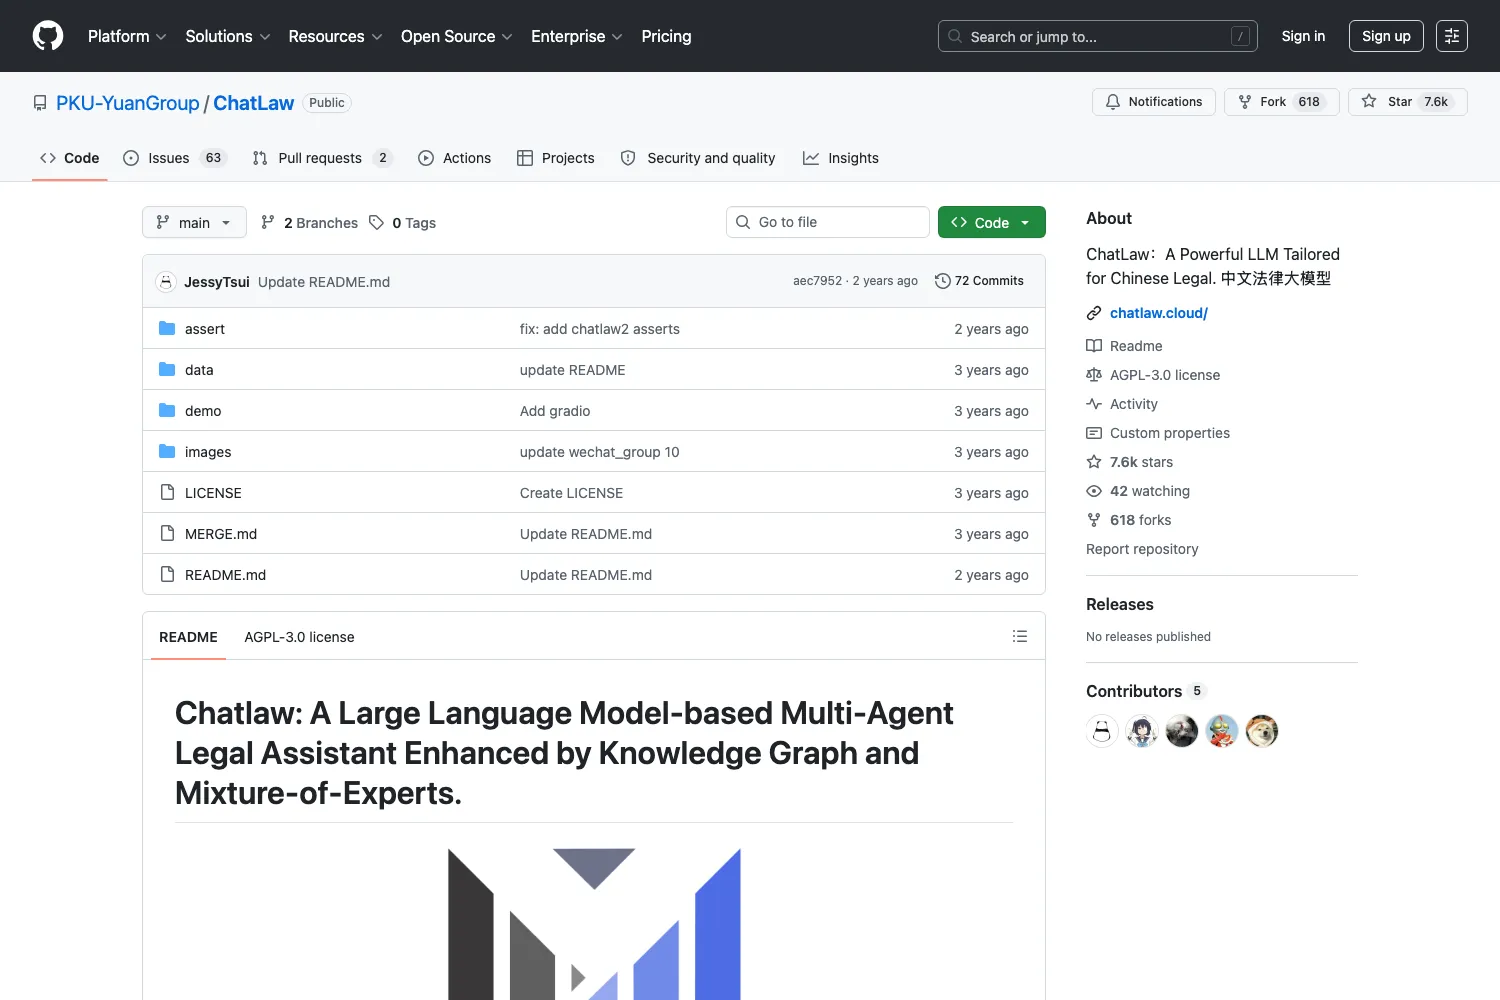Focus the Go to file input

pyautogui.click(x=828, y=222)
